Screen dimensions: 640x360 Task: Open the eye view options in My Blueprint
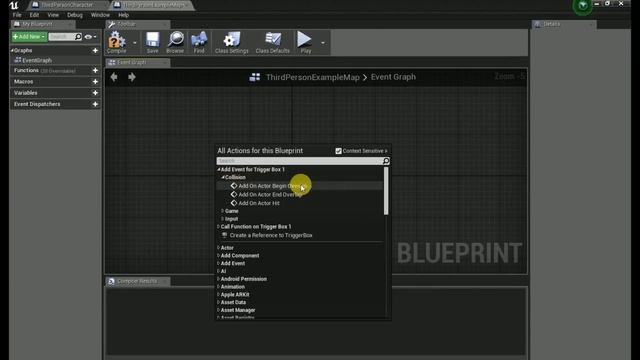(x=91, y=37)
